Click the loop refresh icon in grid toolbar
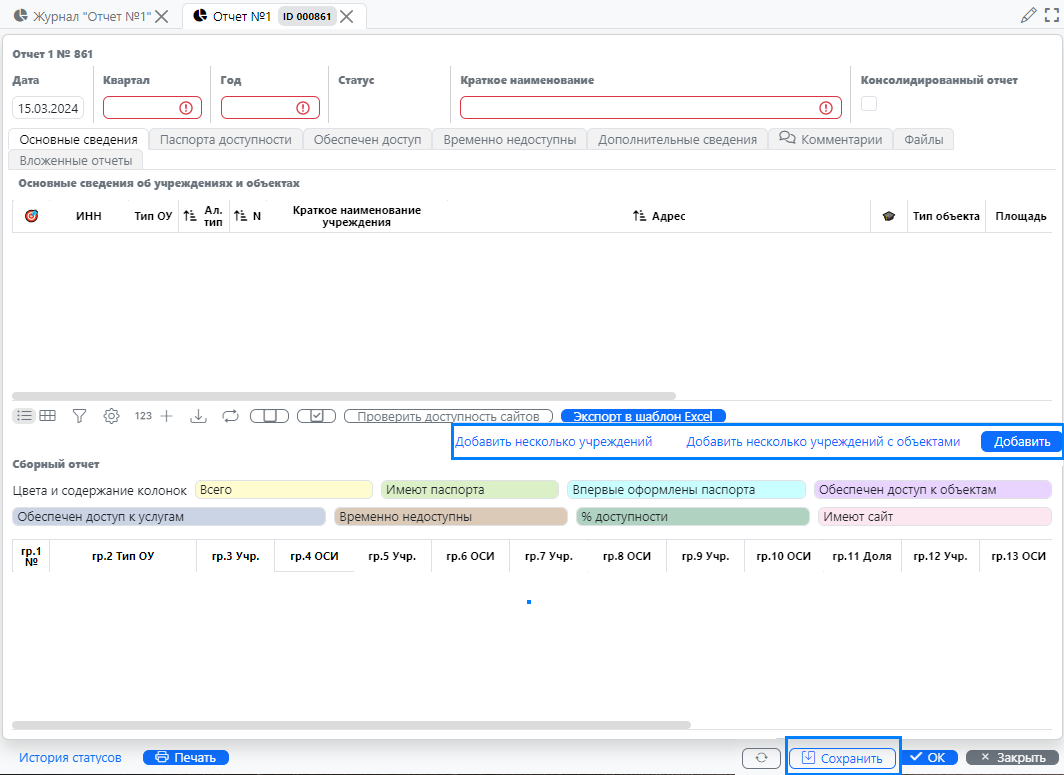The height and width of the screenshot is (775, 1064). 231,416
